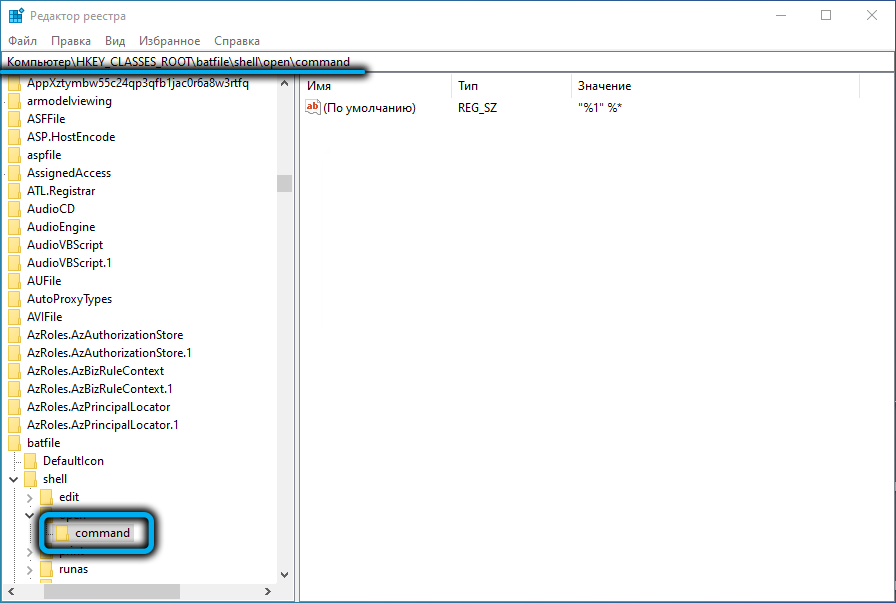
Task: Collapse the shell key in tree
Action: [13, 479]
